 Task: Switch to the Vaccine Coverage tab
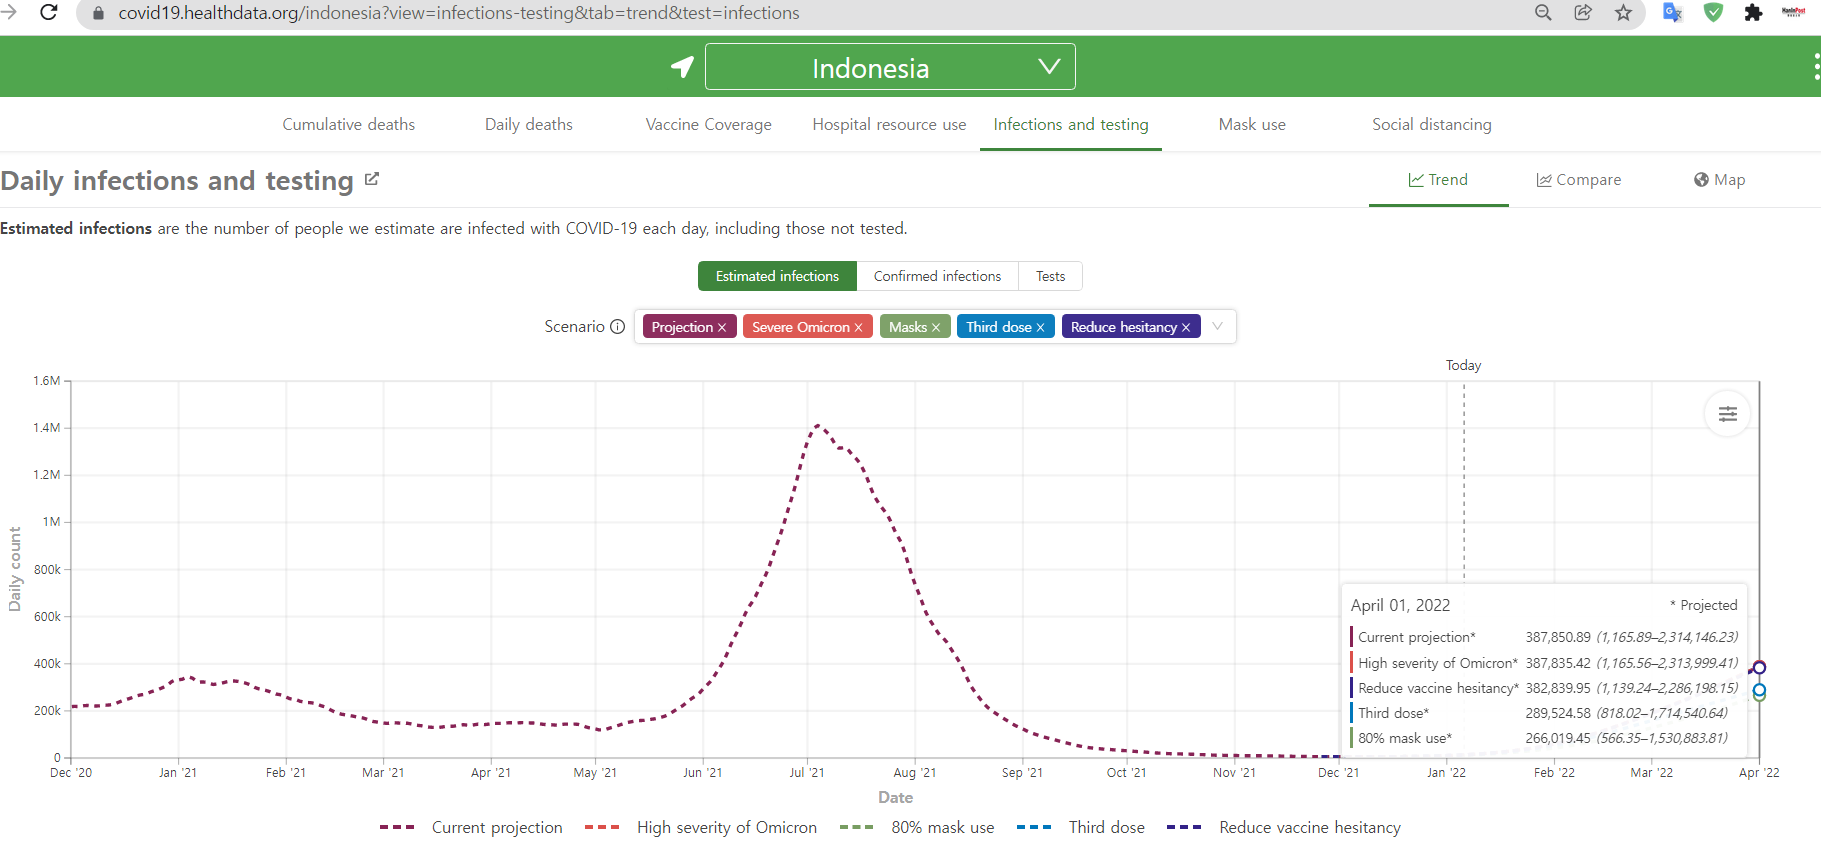pyautogui.click(x=708, y=124)
